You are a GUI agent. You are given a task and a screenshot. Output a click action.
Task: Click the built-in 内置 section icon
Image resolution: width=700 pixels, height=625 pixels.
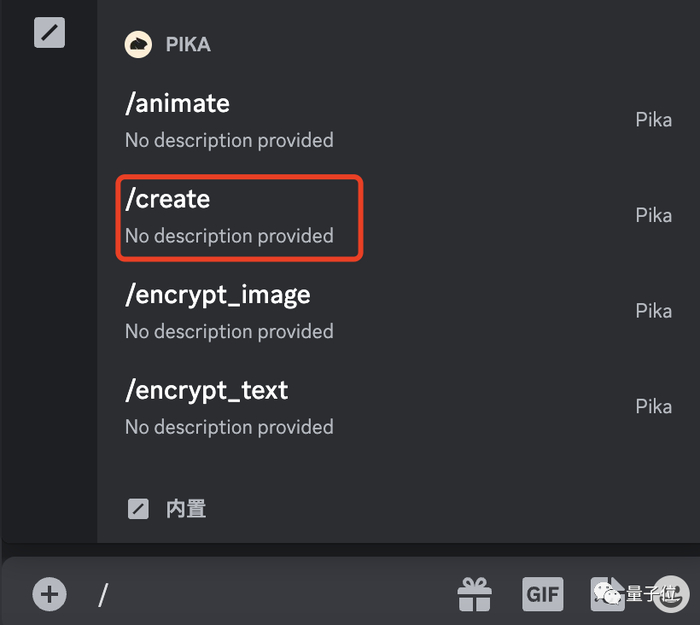[x=139, y=509]
